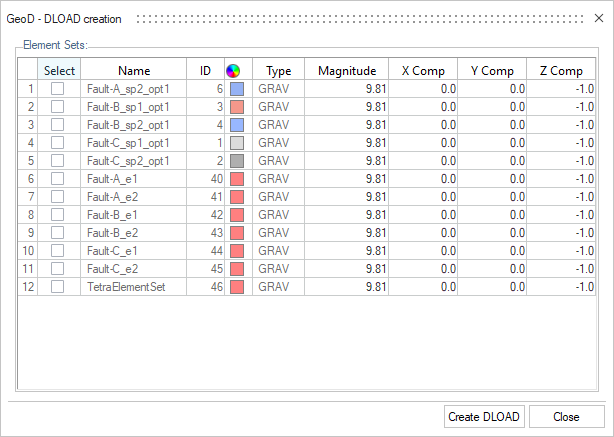Click the name cell Fault-A_e1

(134, 179)
